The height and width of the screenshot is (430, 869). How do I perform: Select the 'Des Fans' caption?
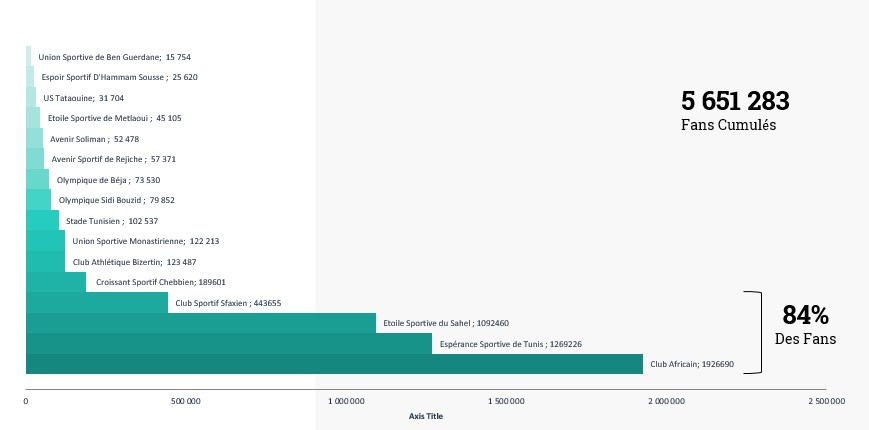[x=805, y=339]
